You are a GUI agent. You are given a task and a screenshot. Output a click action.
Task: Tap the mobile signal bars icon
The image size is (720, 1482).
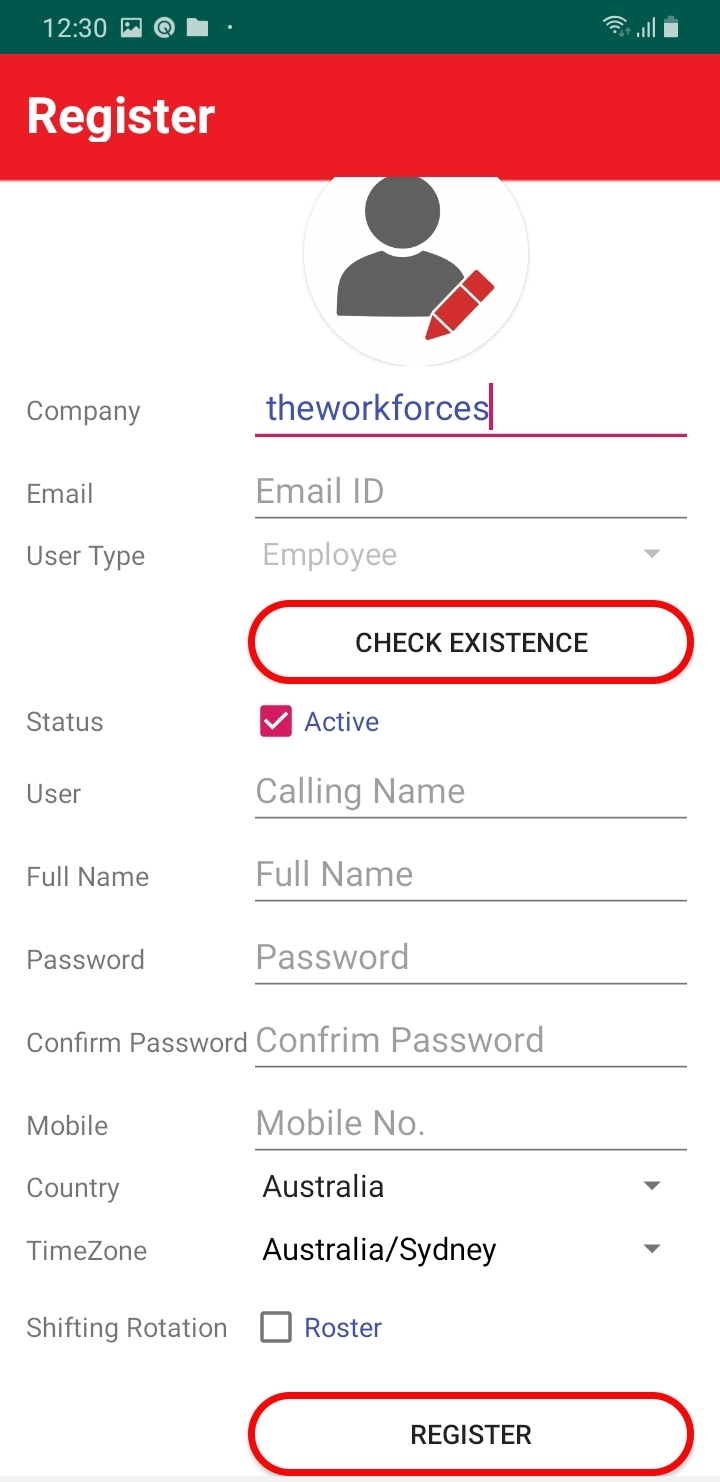646,28
